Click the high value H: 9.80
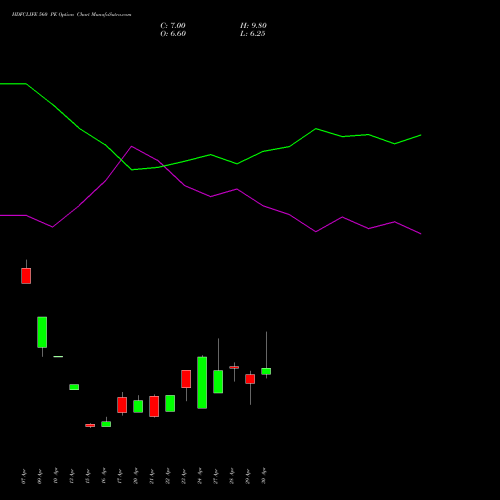 [x=253, y=26]
